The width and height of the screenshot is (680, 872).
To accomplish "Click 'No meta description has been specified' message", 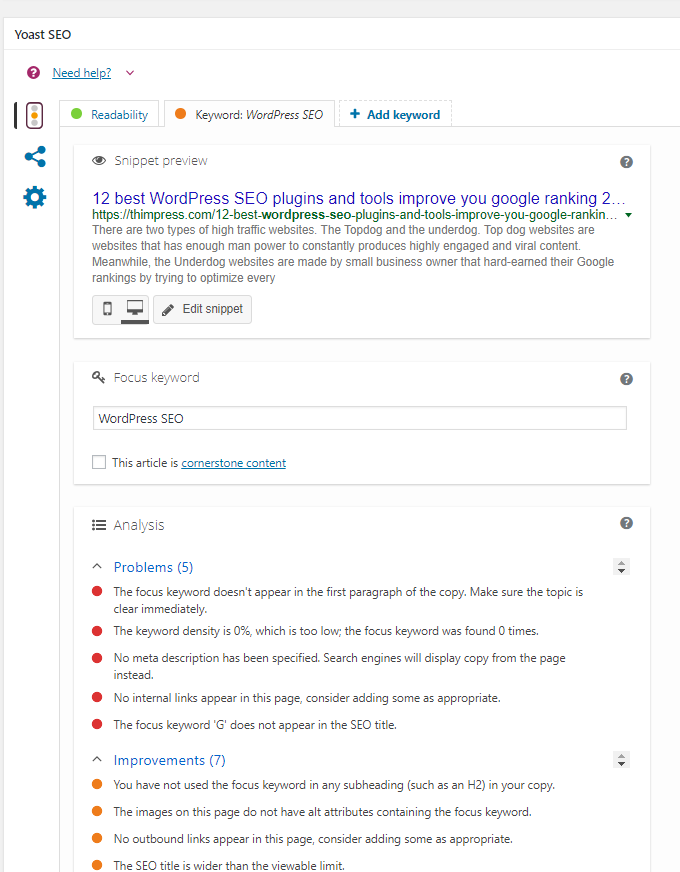I will [x=340, y=666].
